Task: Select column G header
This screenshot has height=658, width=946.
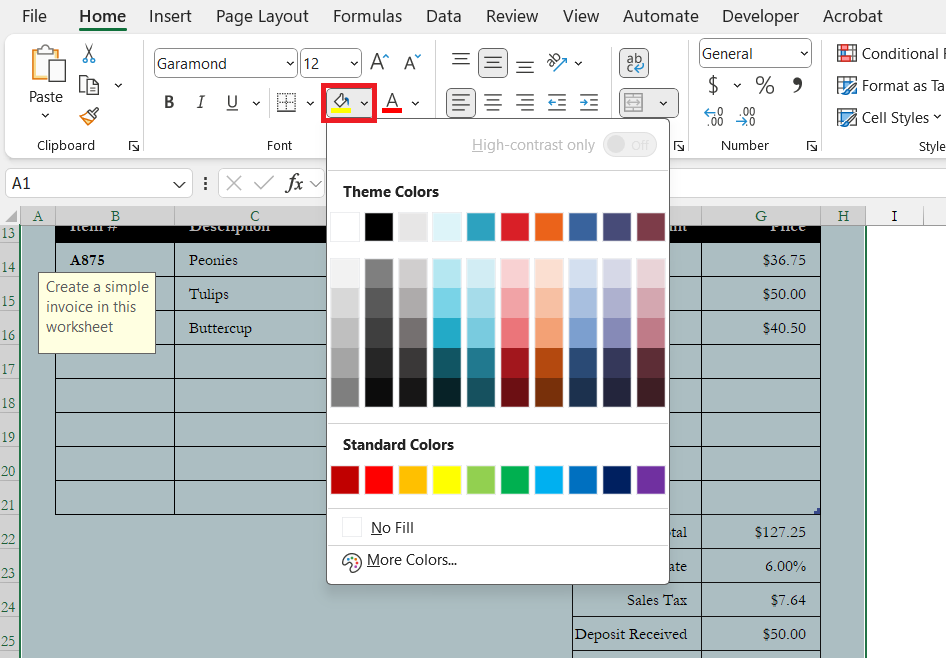Action: (x=761, y=216)
